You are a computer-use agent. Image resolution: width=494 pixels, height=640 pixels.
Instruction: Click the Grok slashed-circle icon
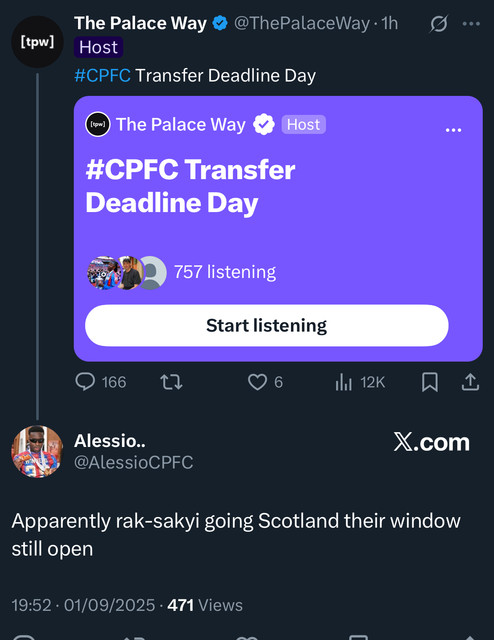pos(438,24)
